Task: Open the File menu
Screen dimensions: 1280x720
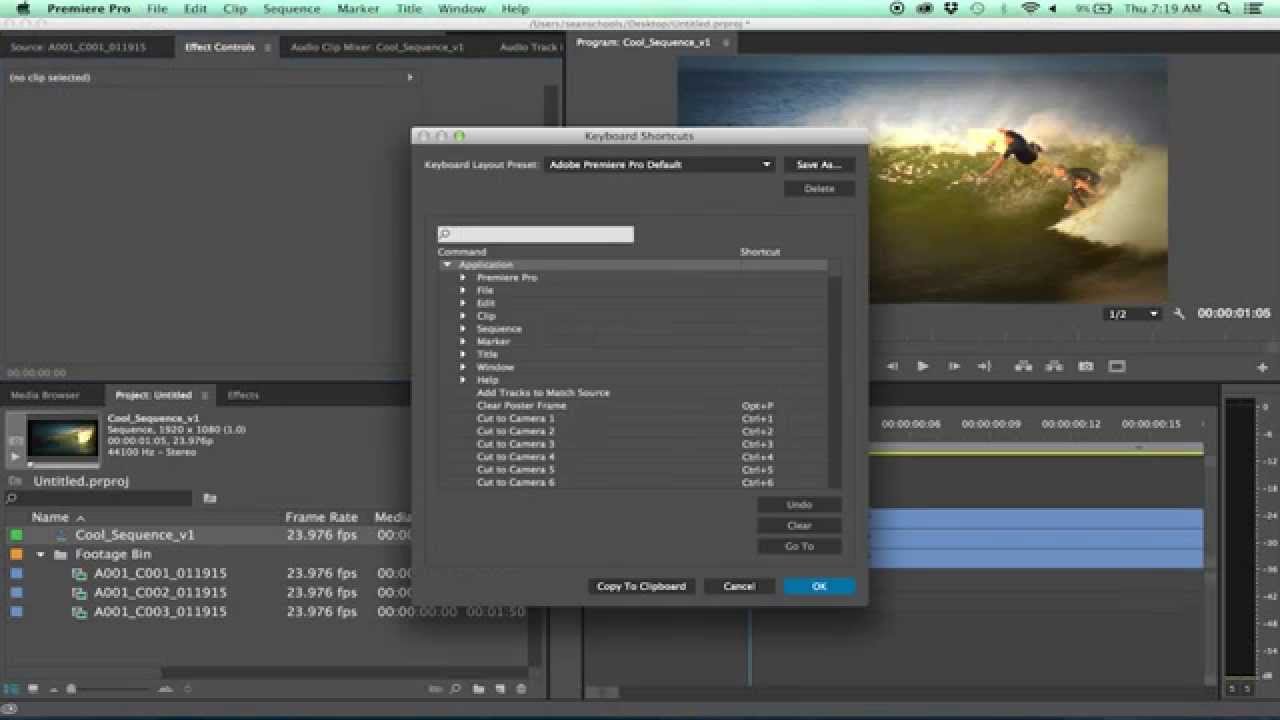Action: [157, 8]
